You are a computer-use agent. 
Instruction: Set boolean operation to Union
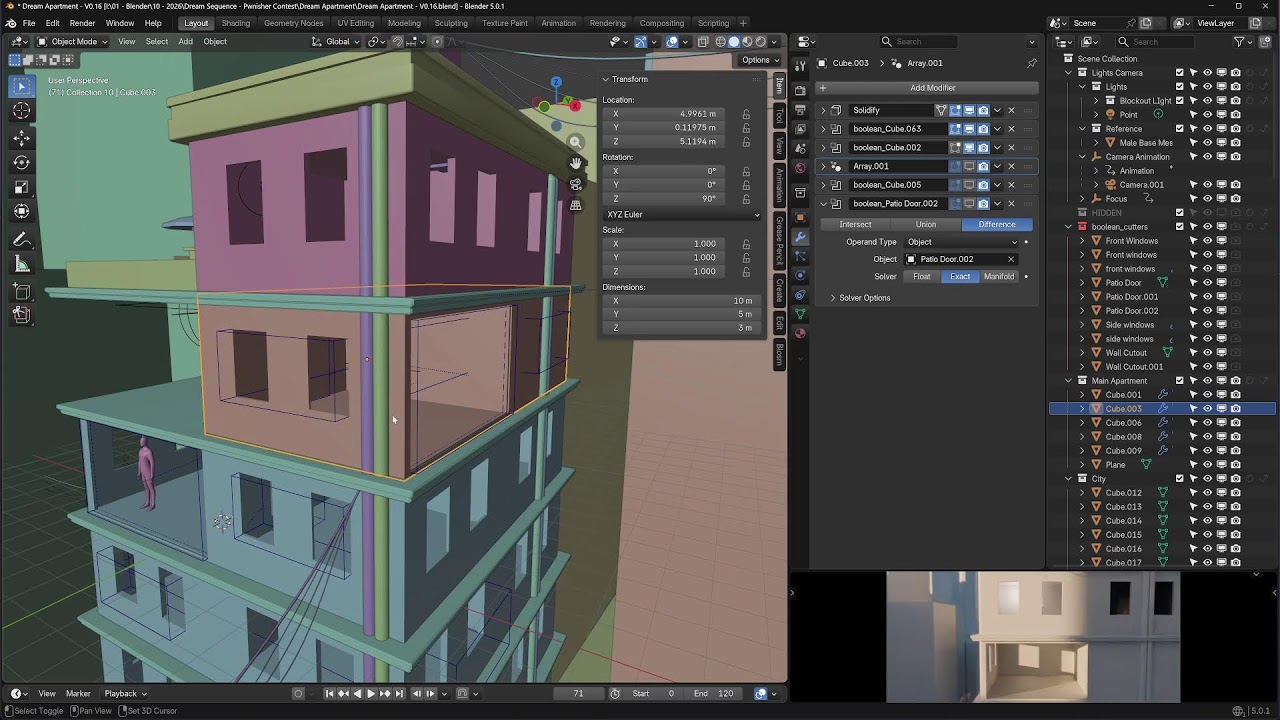coord(926,224)
